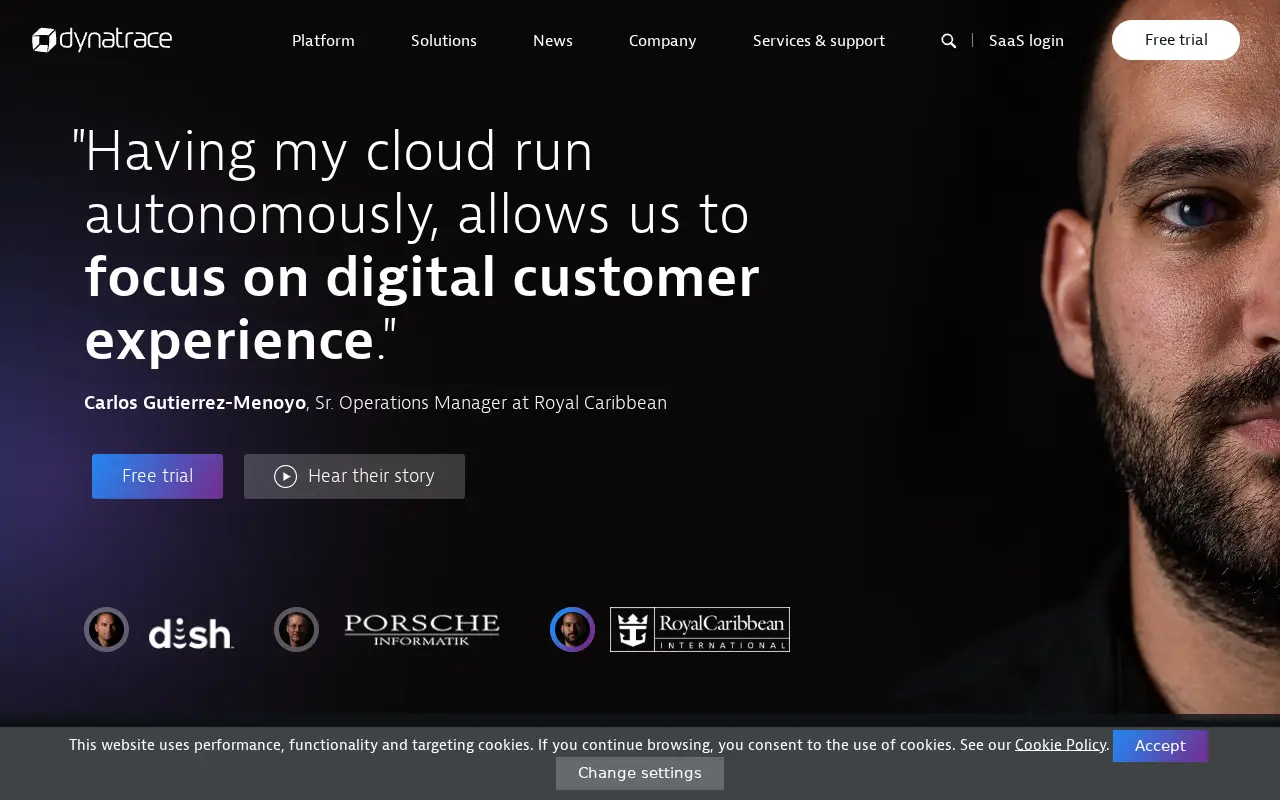The image size is (1280, 800).
Task: Accept the cookie notice
Action: coord(1160,746)
